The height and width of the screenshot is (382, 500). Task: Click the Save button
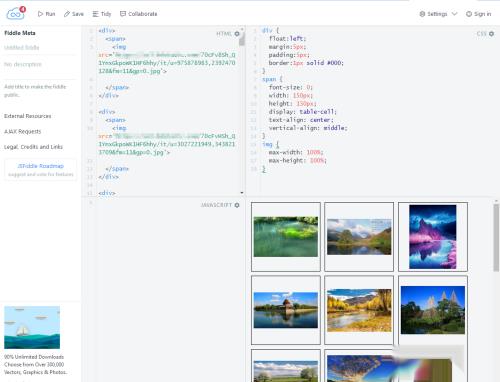tap(74, 14)
